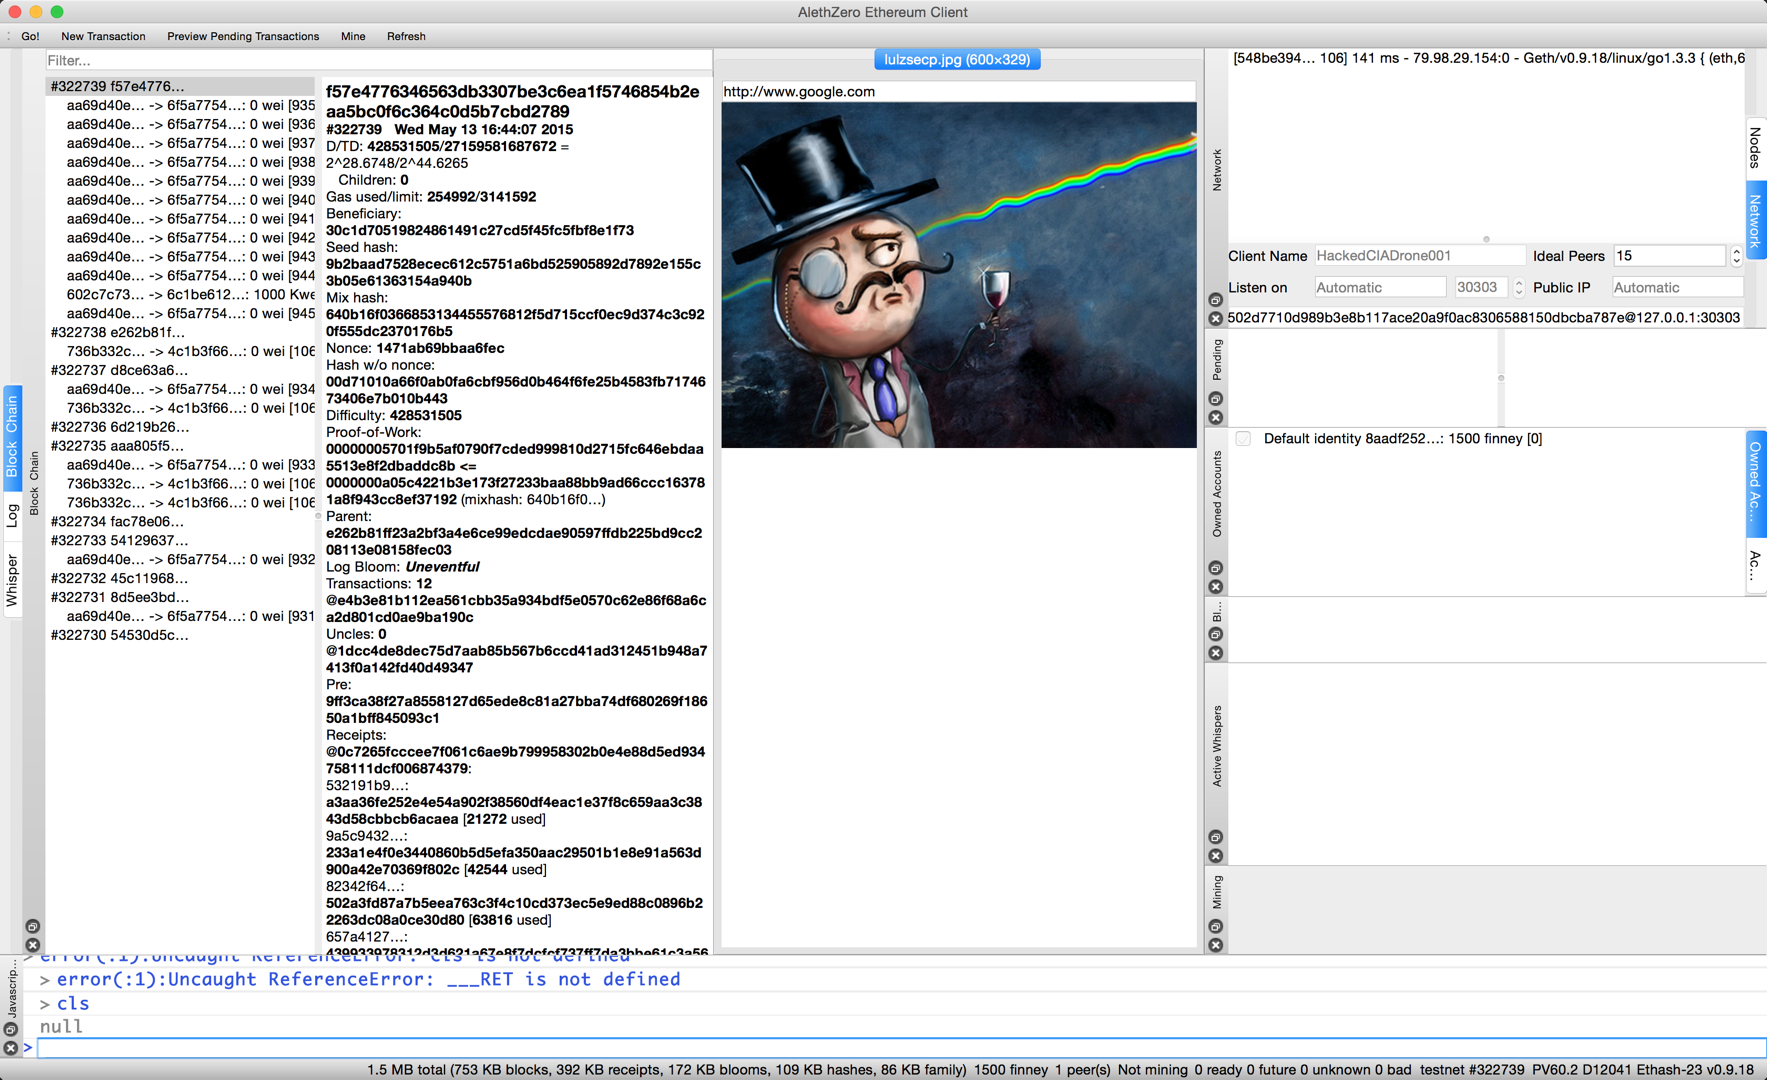Select block #322730 54530d5c
The width and height of the screenshot is (1767, 1080).
click(x=180, y=635)
